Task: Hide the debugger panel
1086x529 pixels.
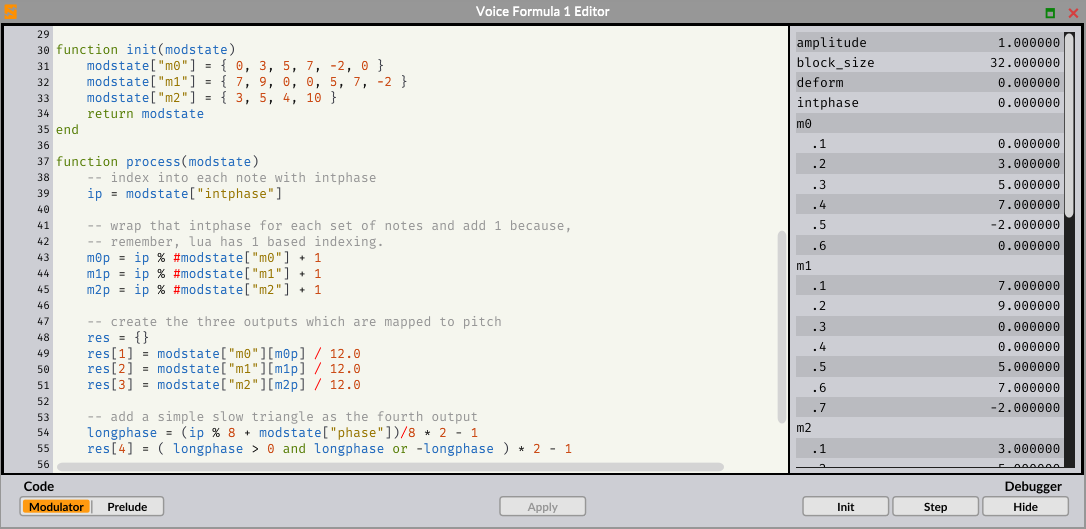Action: 1025,507
